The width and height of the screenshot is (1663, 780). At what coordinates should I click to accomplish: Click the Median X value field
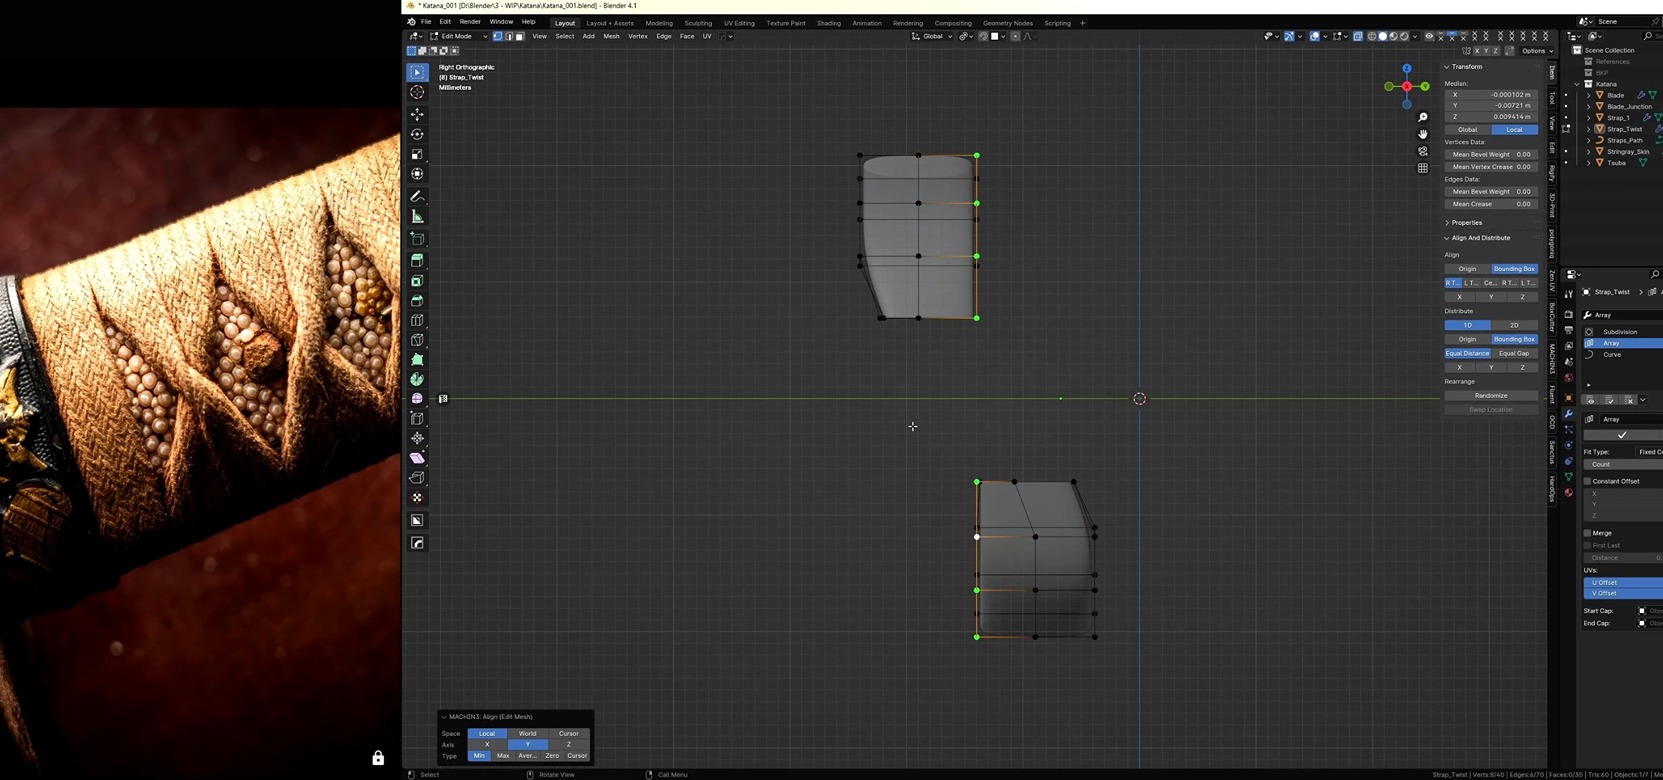coord(1490,94)
